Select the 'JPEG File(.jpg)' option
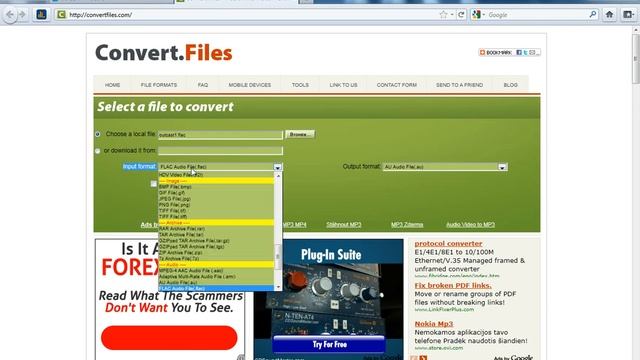640x360 pixels. coord(216,199)
